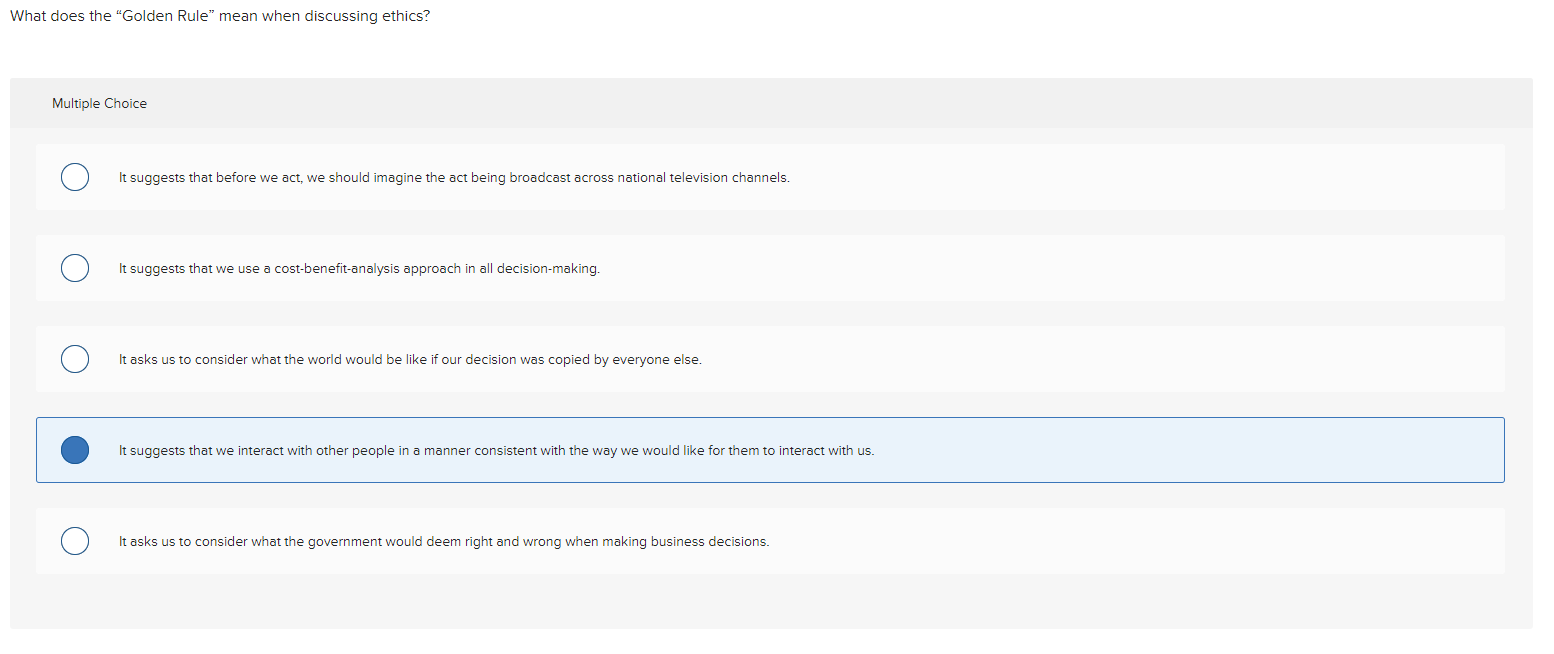
Task: Click the answer text about decision copied by everyone
Action: tap(410, 360)
